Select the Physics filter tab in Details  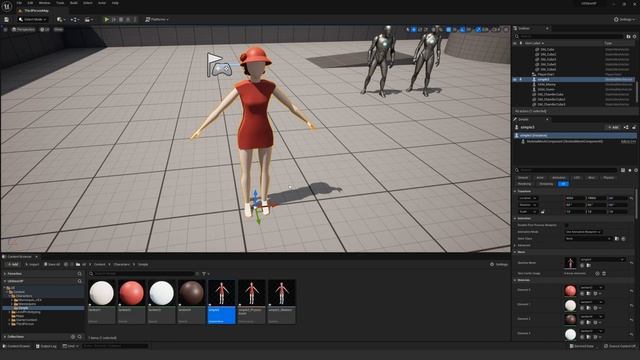pyautogui.click(x=609, y=178)
